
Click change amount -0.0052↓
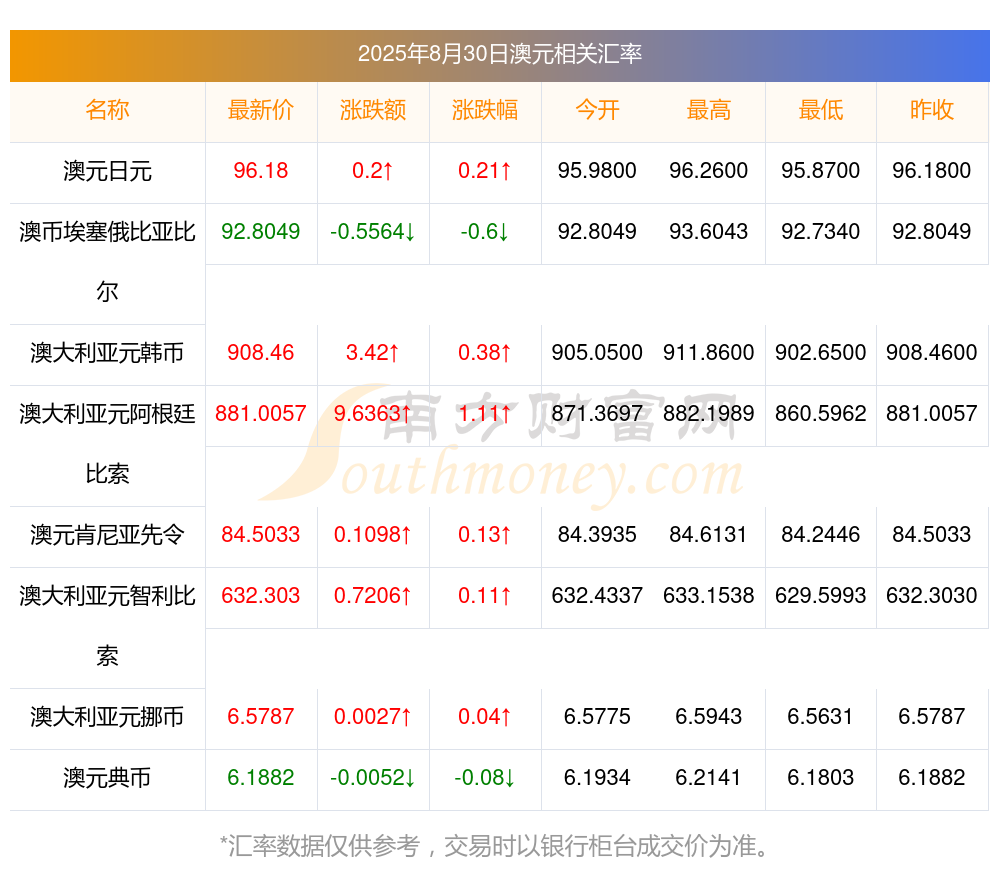point(373,778)
